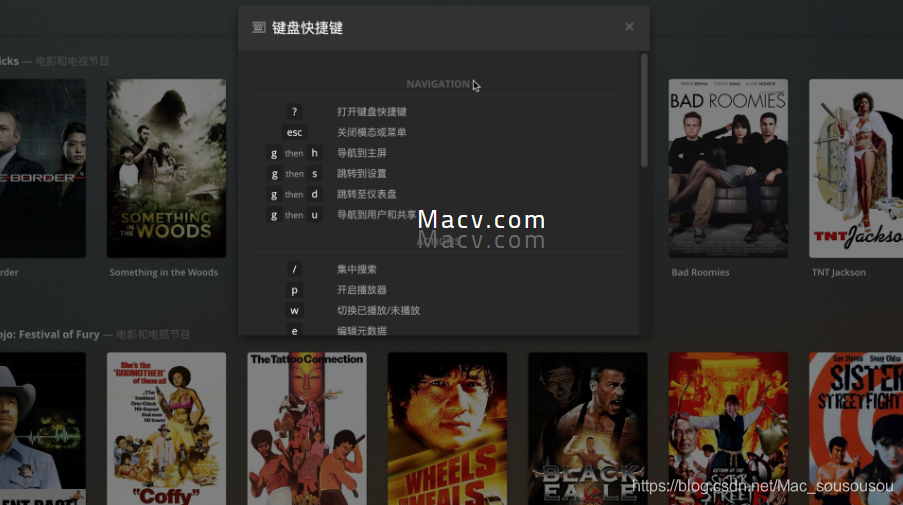The height and width of the screenshot is (505, 903).
Task: Click the '/' search key badge
Action: click(294, 269)
